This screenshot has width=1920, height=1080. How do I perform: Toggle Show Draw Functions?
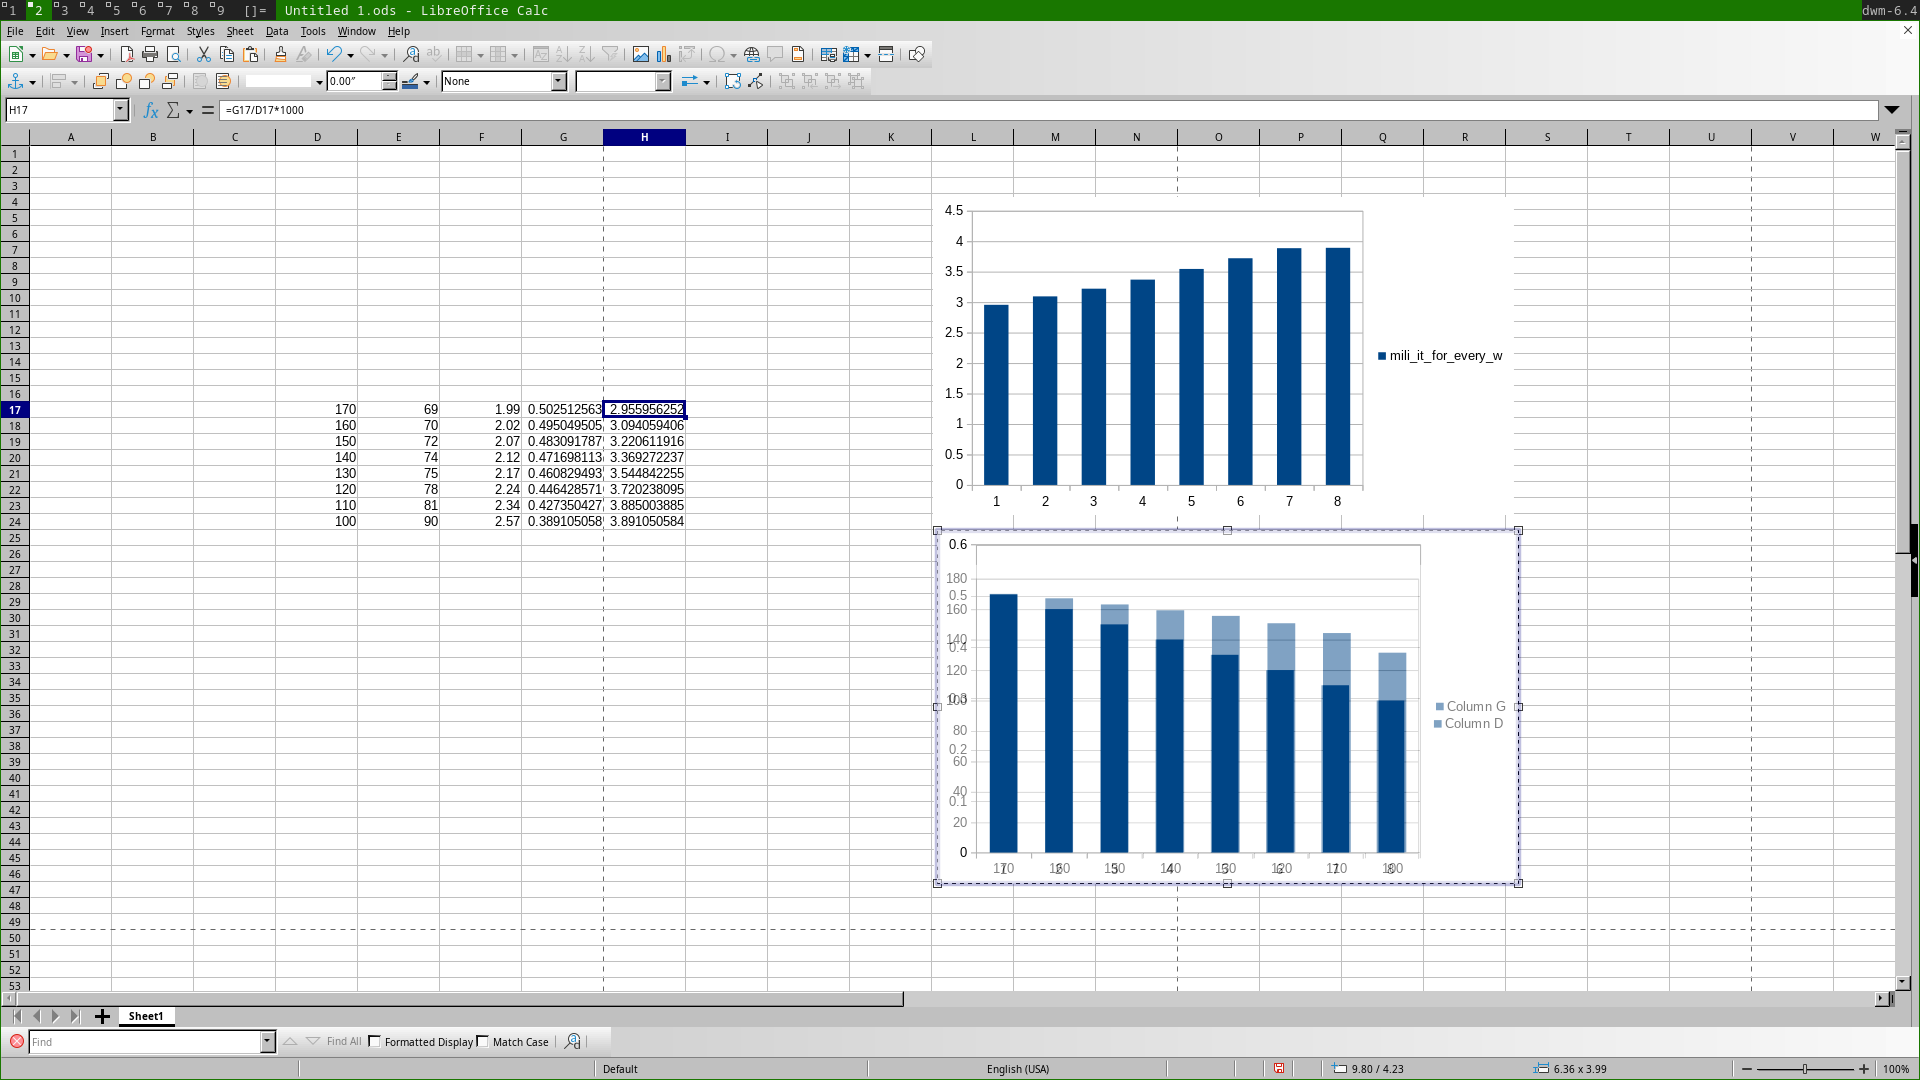coord(917,54)
